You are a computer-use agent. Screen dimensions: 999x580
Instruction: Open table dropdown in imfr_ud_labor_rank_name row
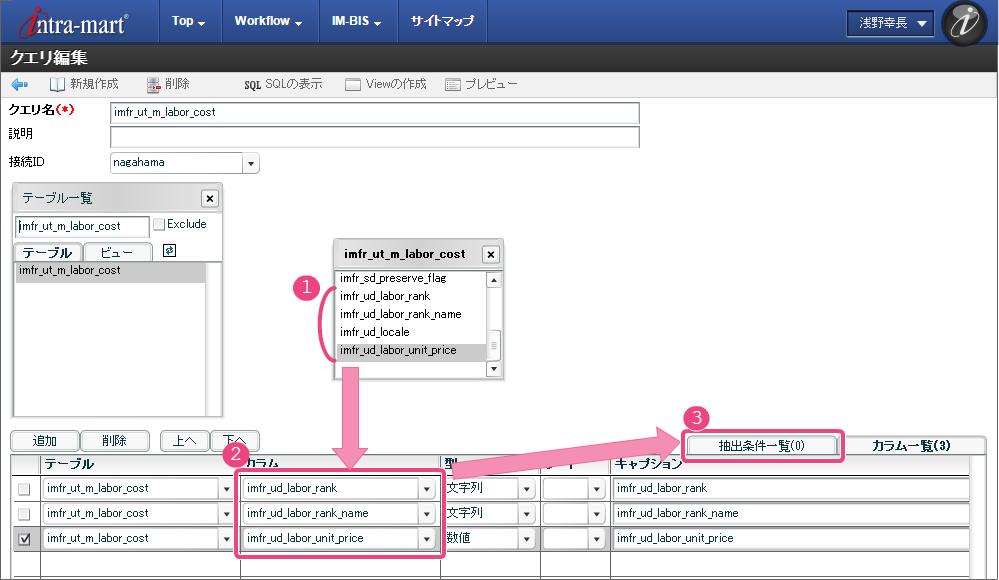point(226,514)
